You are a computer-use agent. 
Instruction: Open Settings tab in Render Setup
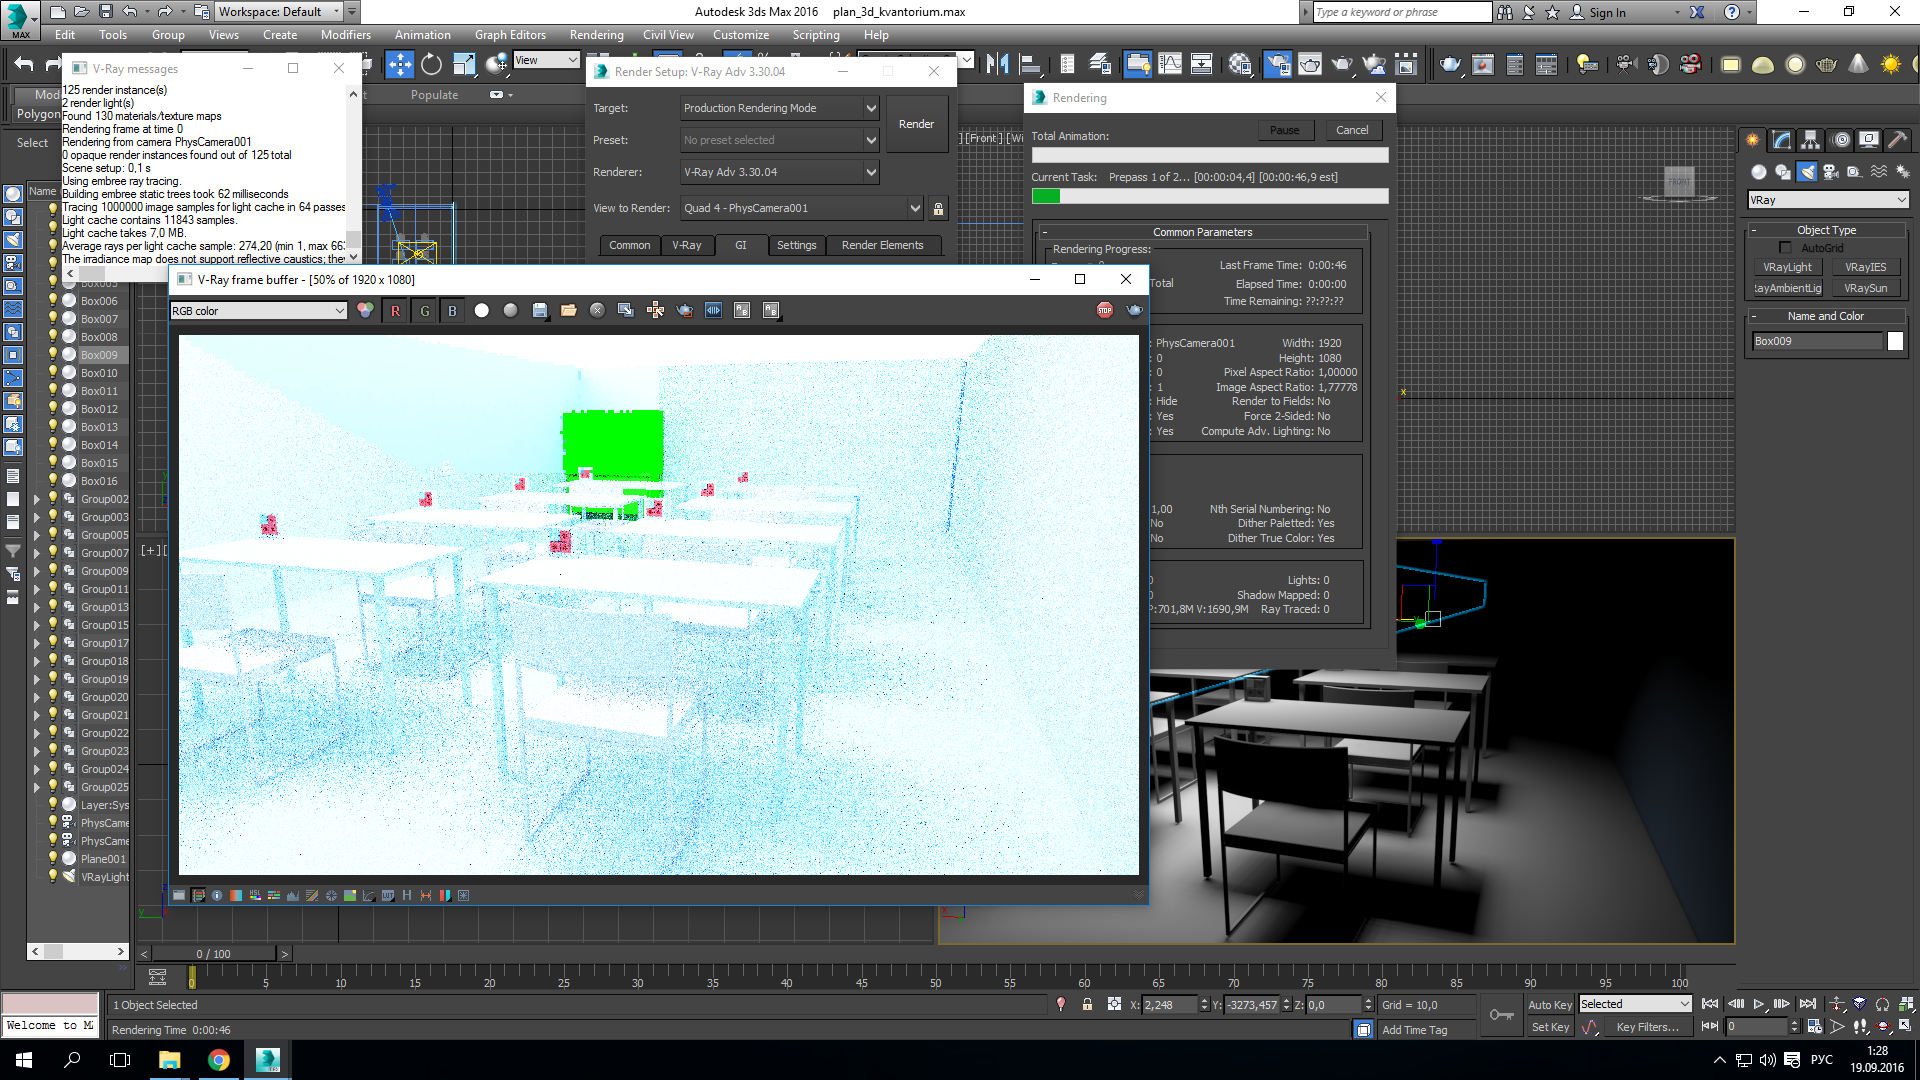796,245
